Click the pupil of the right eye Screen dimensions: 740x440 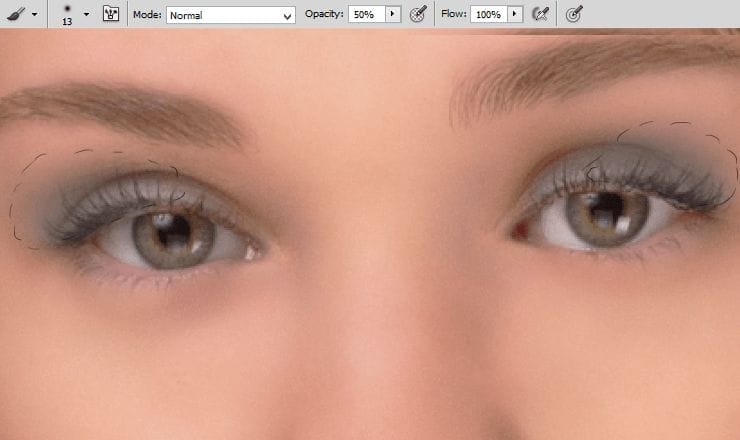click(x=597, y=212)
